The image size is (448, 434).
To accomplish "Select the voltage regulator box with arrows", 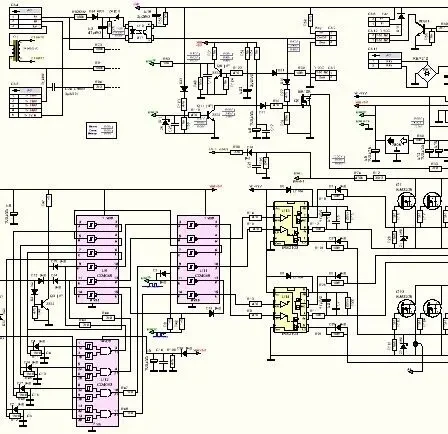I will [397, 144].
